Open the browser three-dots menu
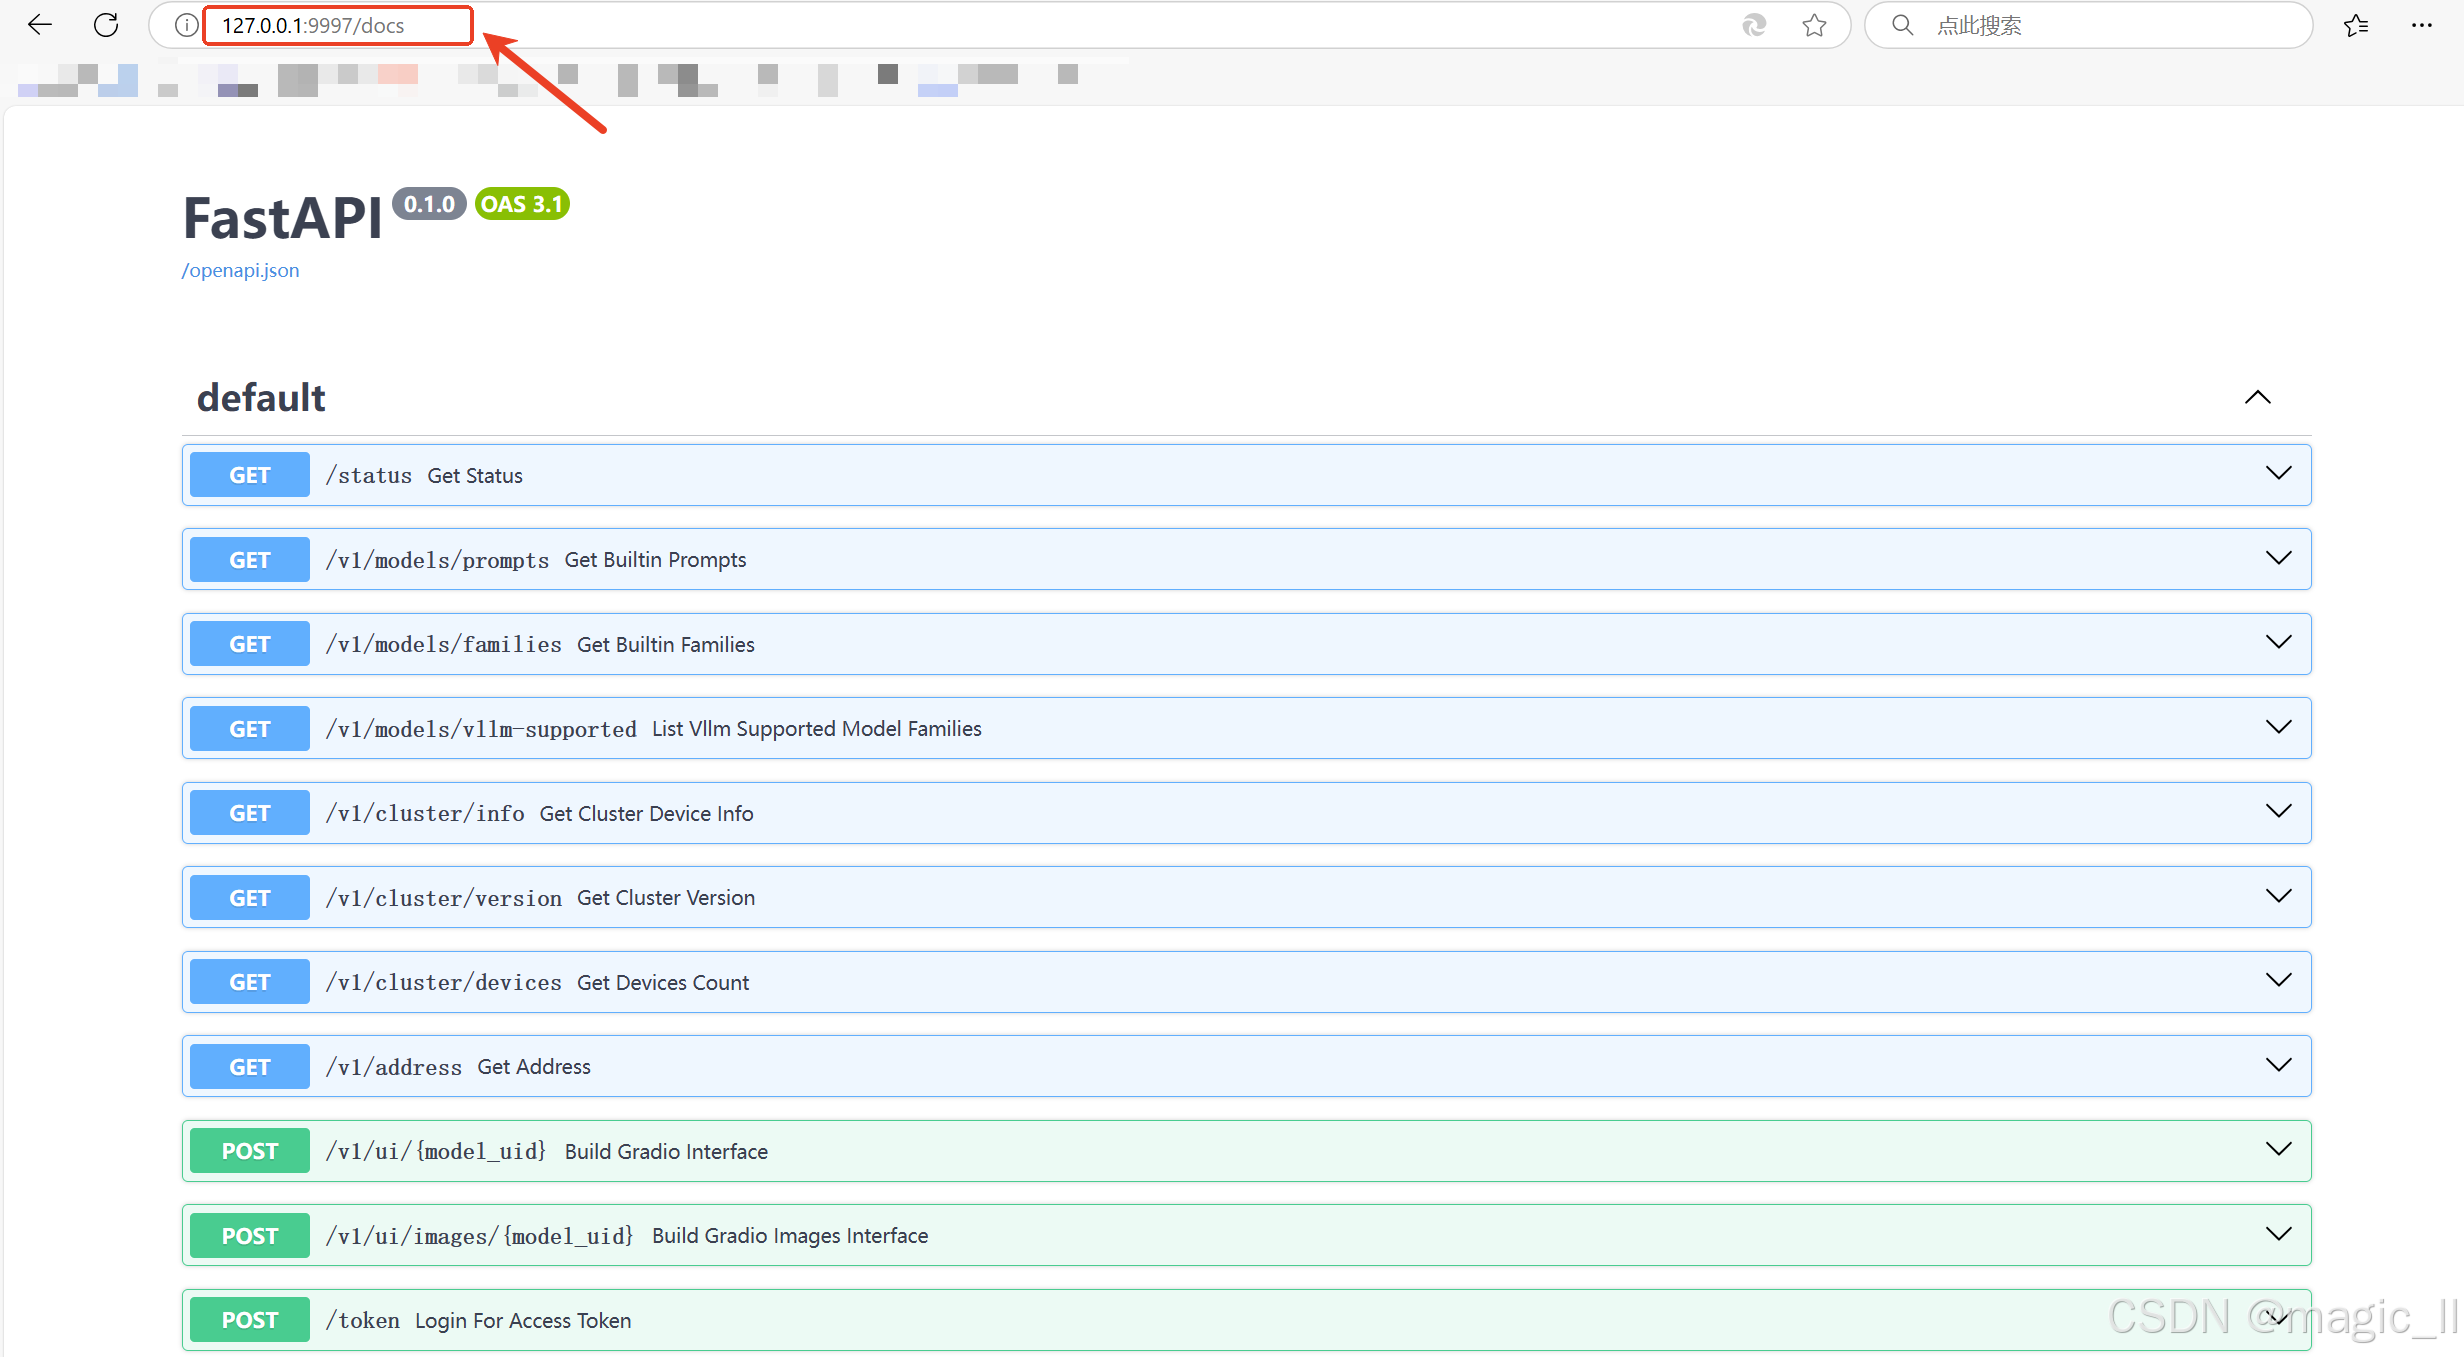The image size is (2464, 1357). 2421,25
